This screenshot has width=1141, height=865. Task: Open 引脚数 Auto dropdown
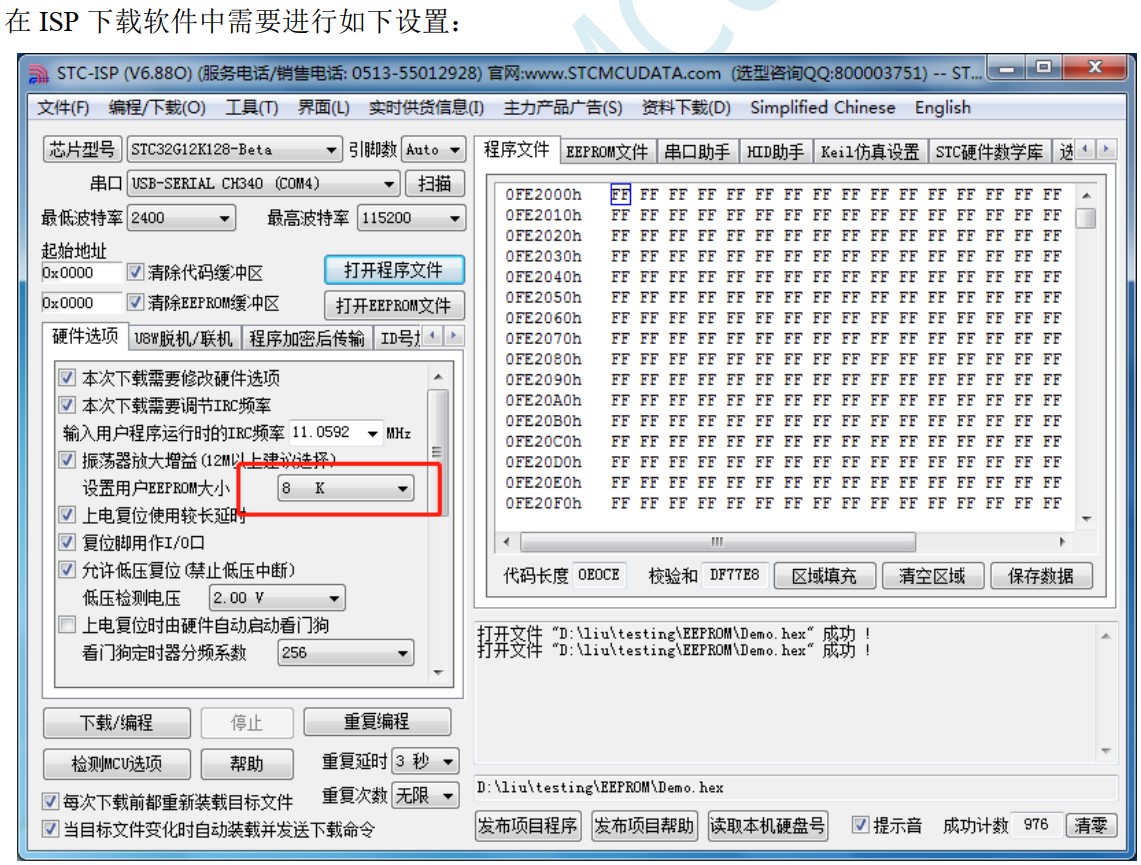pyautogui.click(x=434, y=150)
